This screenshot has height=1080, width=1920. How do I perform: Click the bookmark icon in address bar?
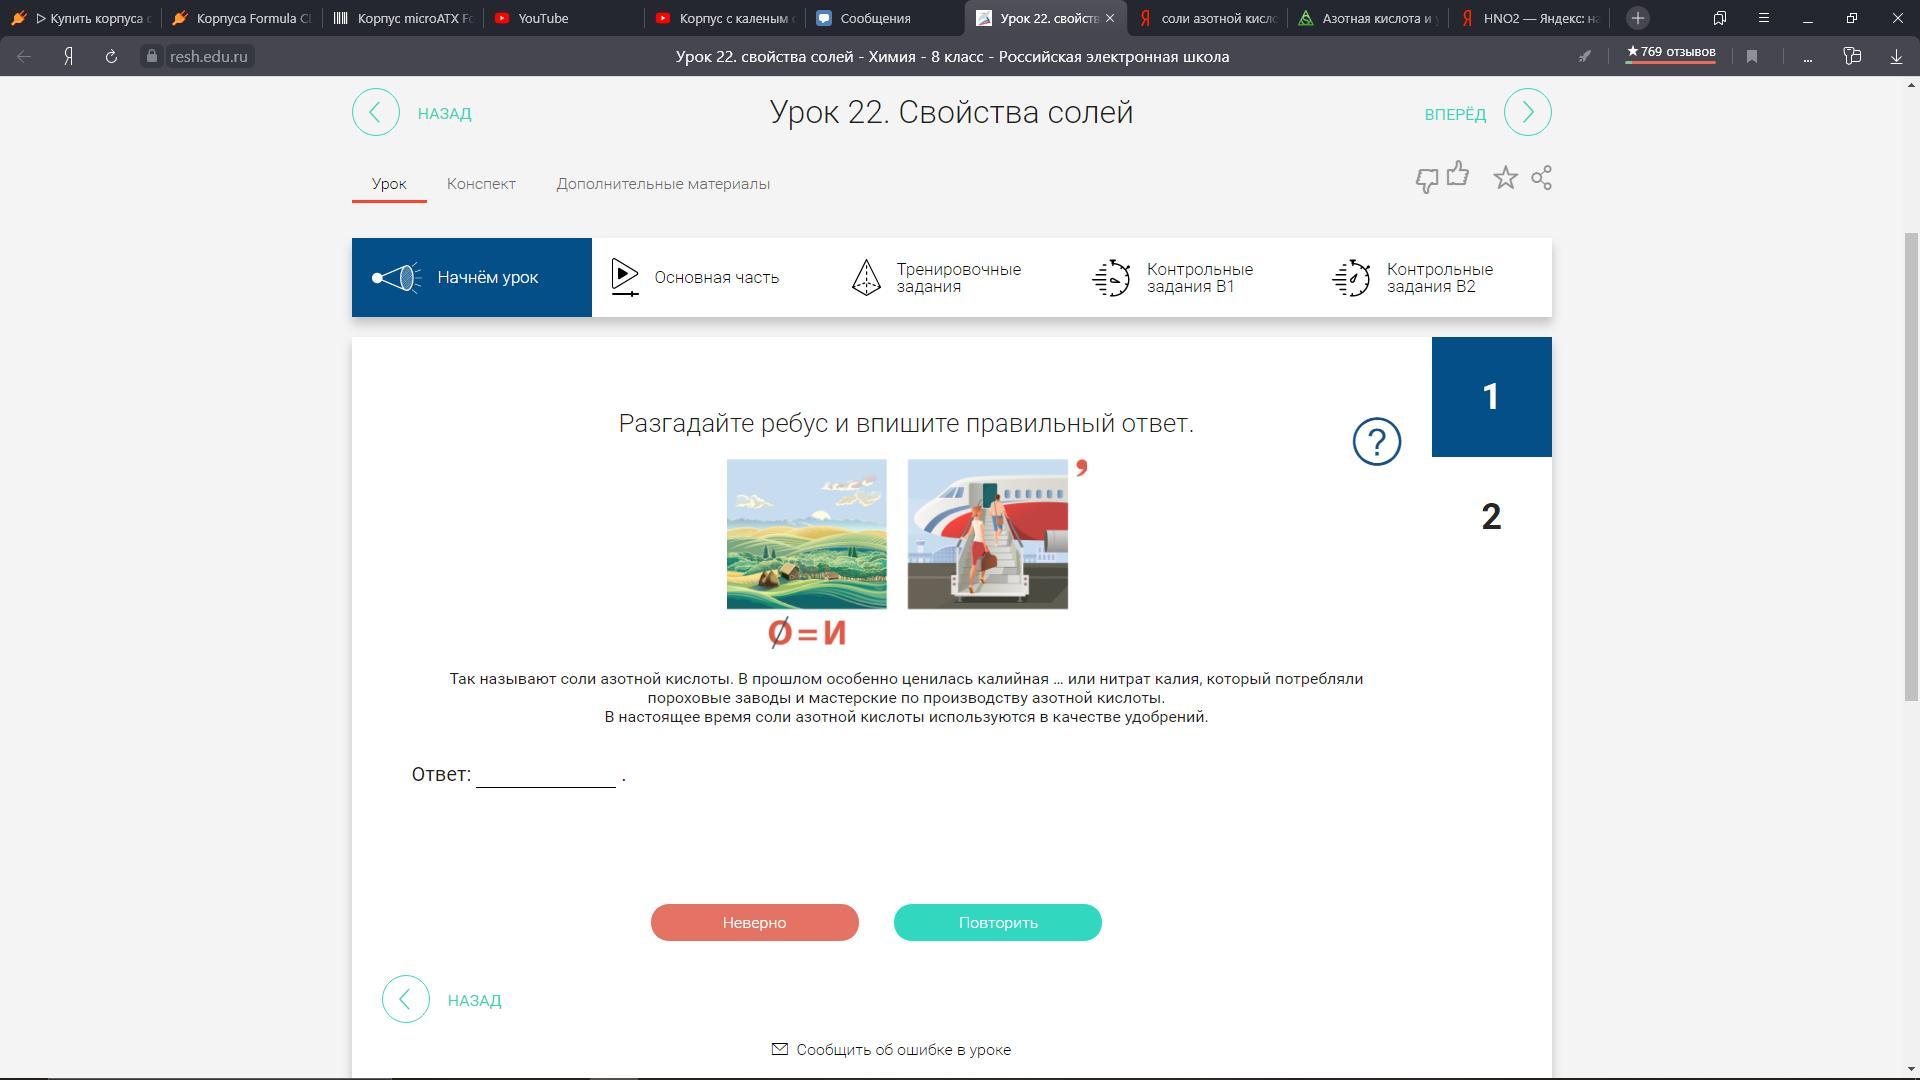[x=1752, y=57]
